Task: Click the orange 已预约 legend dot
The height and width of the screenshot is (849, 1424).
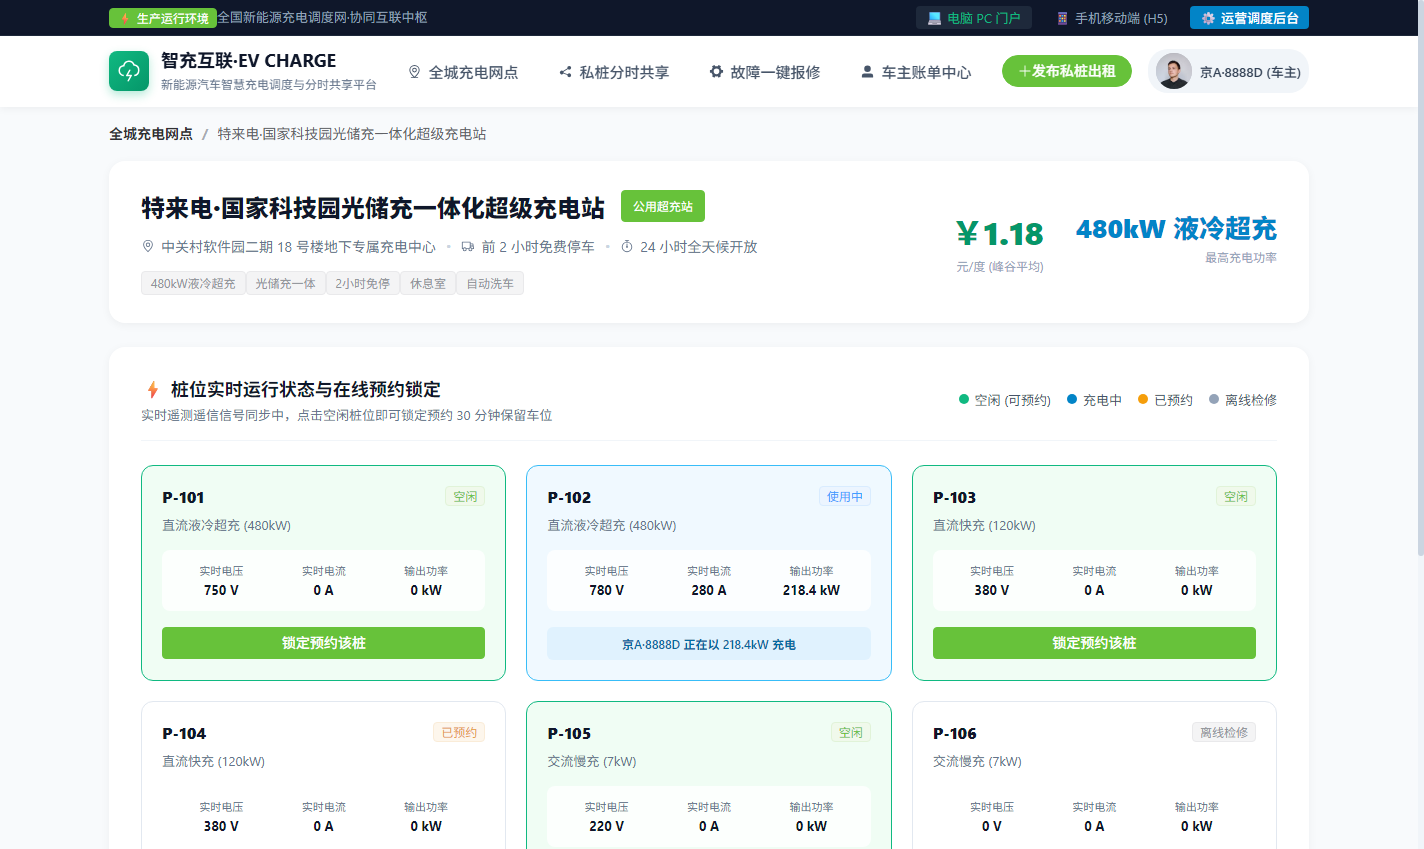Action: click(x=1143, y=399)
